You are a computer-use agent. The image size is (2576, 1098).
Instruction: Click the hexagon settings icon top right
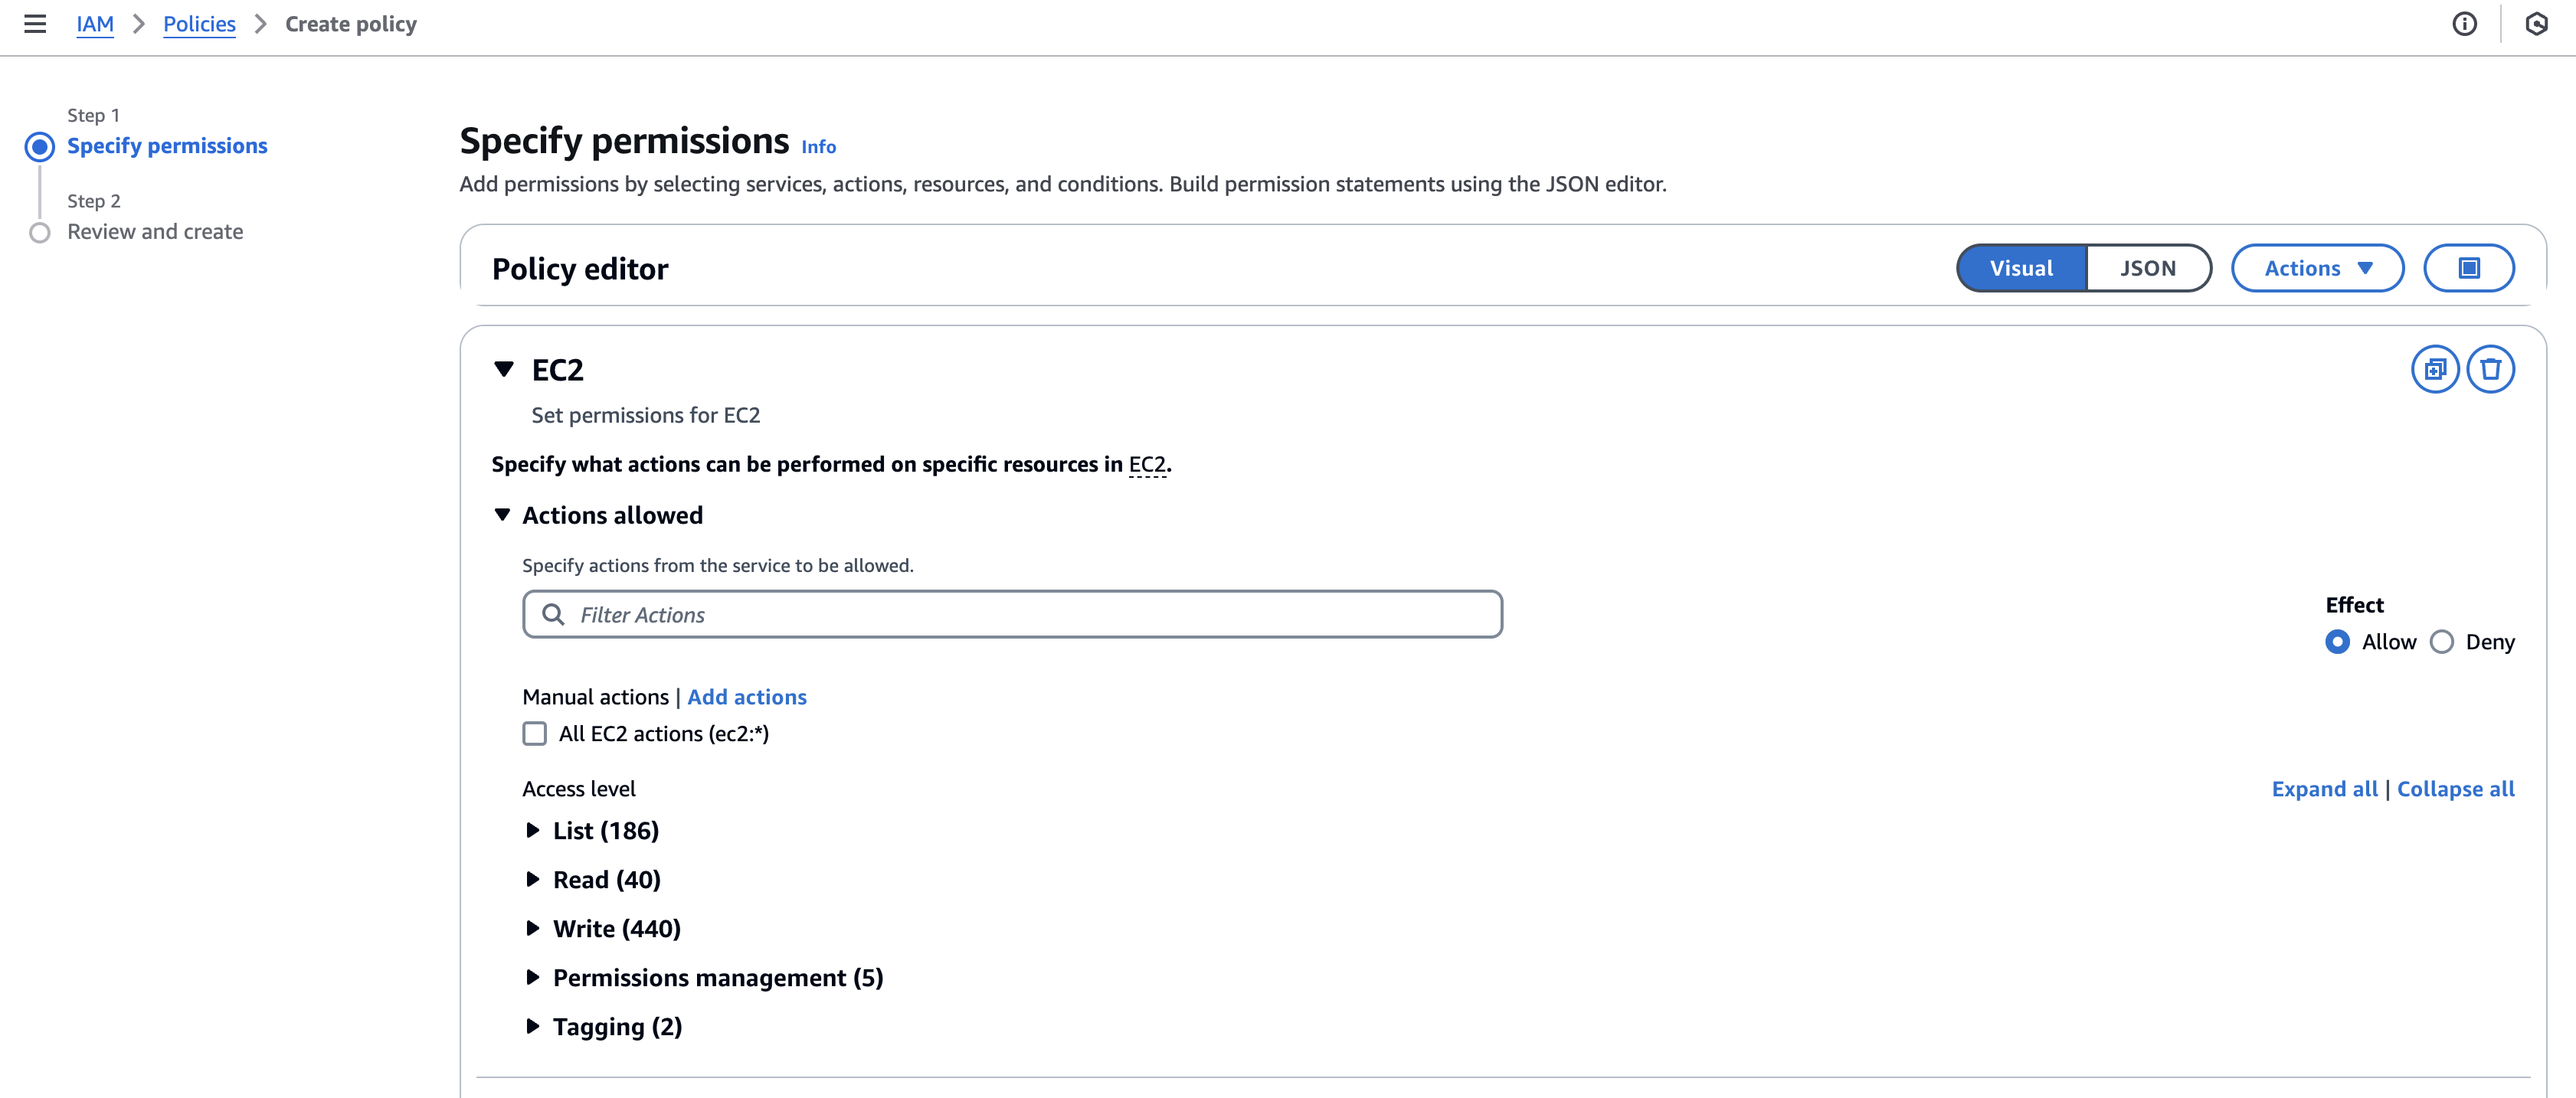tap(2536, 24)
